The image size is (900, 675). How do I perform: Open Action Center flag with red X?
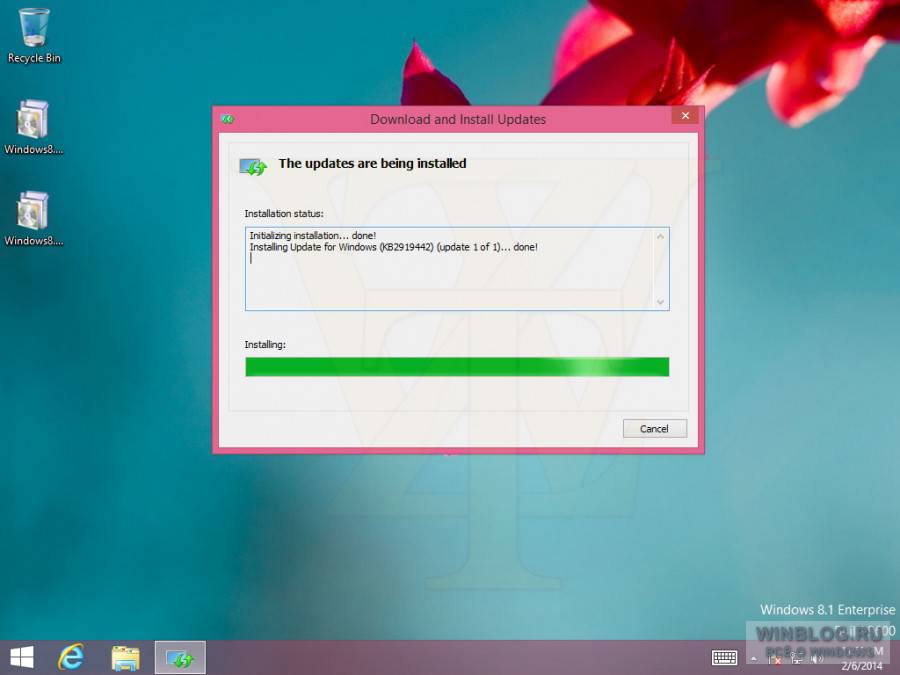coord(775,659)
